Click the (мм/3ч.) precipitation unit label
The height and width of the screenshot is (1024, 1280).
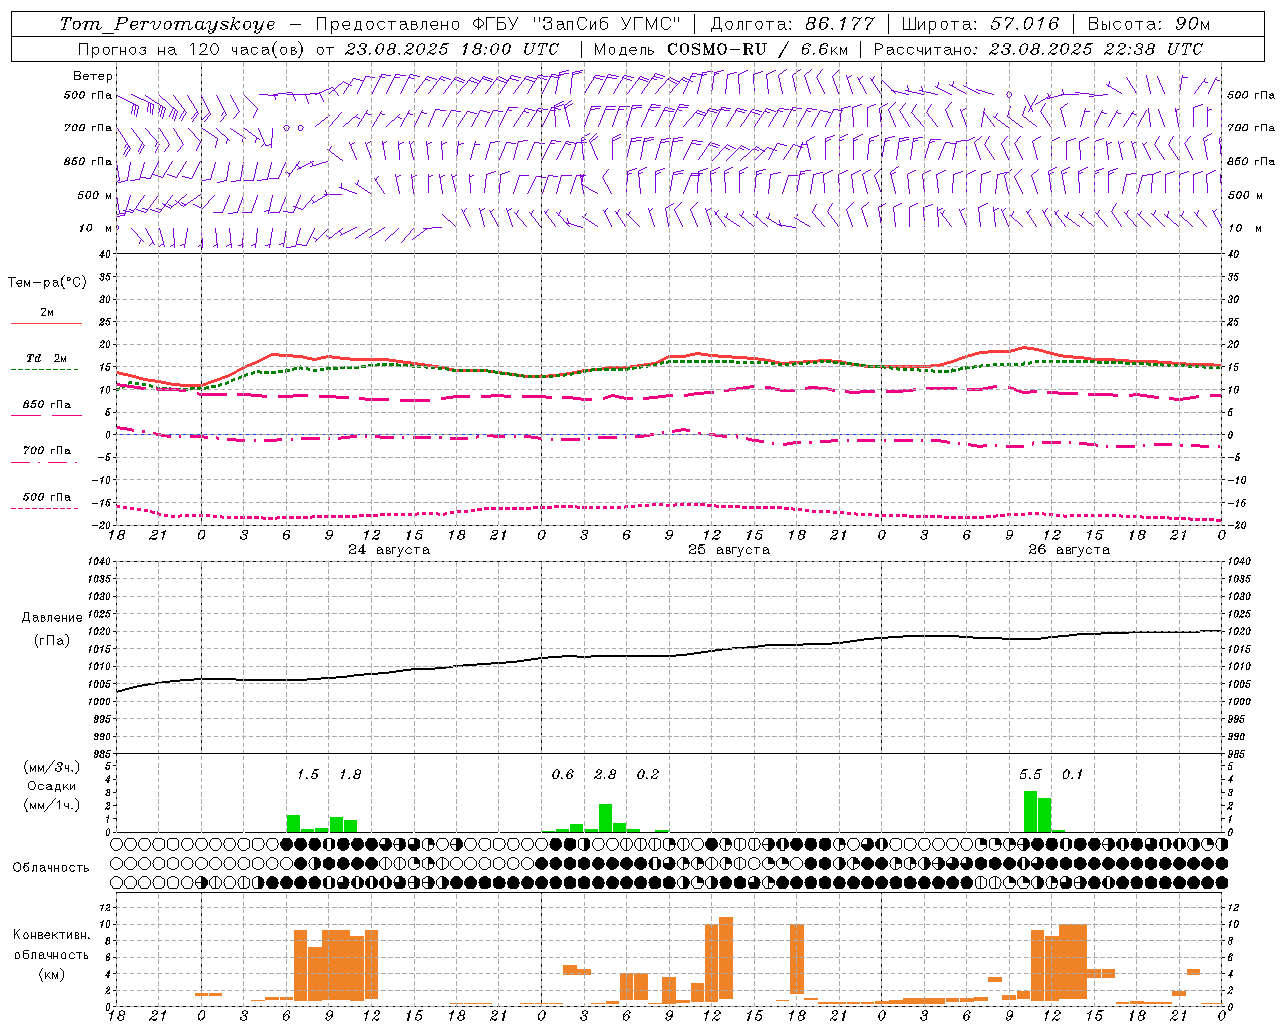pyautogui.click(x=52, y=767)
